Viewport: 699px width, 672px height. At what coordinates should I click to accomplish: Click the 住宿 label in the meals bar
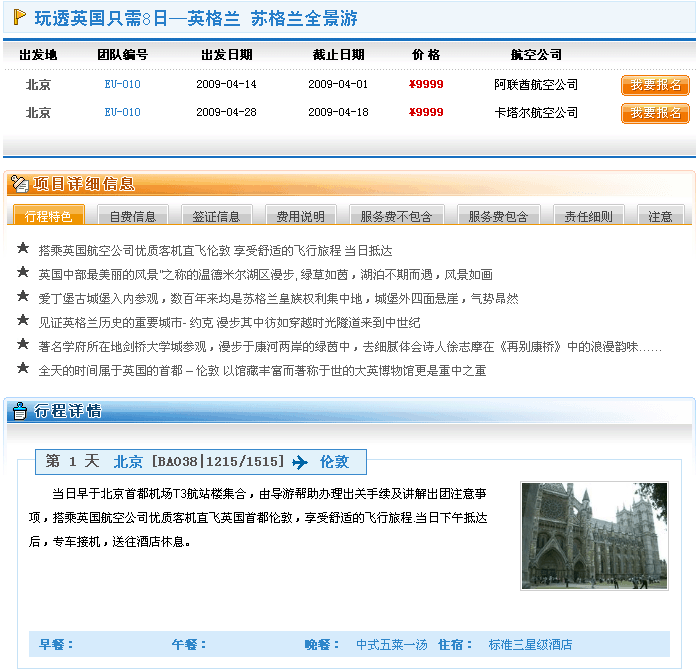coord(455,644)
